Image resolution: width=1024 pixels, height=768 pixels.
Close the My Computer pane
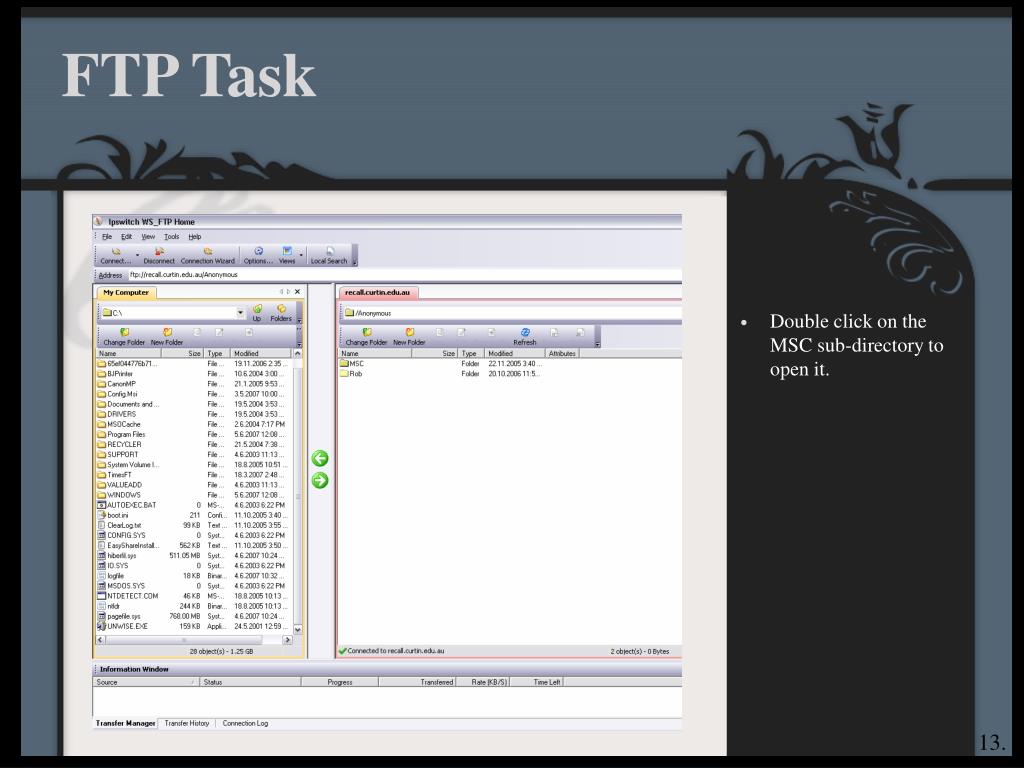coord(297,292)
